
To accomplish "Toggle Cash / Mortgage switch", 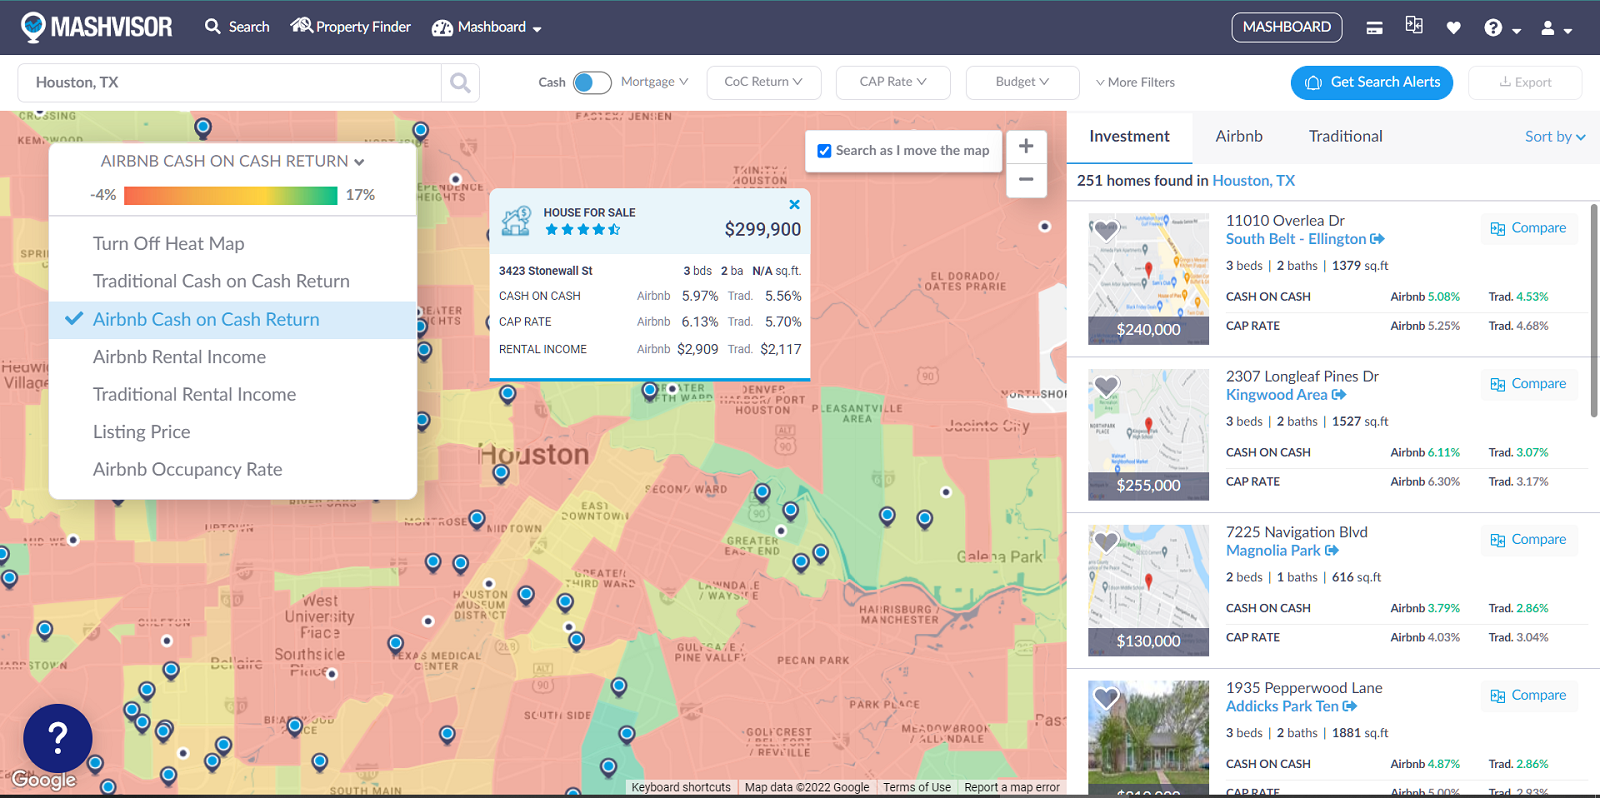I will pyautogui.click(x=592, y=83).
